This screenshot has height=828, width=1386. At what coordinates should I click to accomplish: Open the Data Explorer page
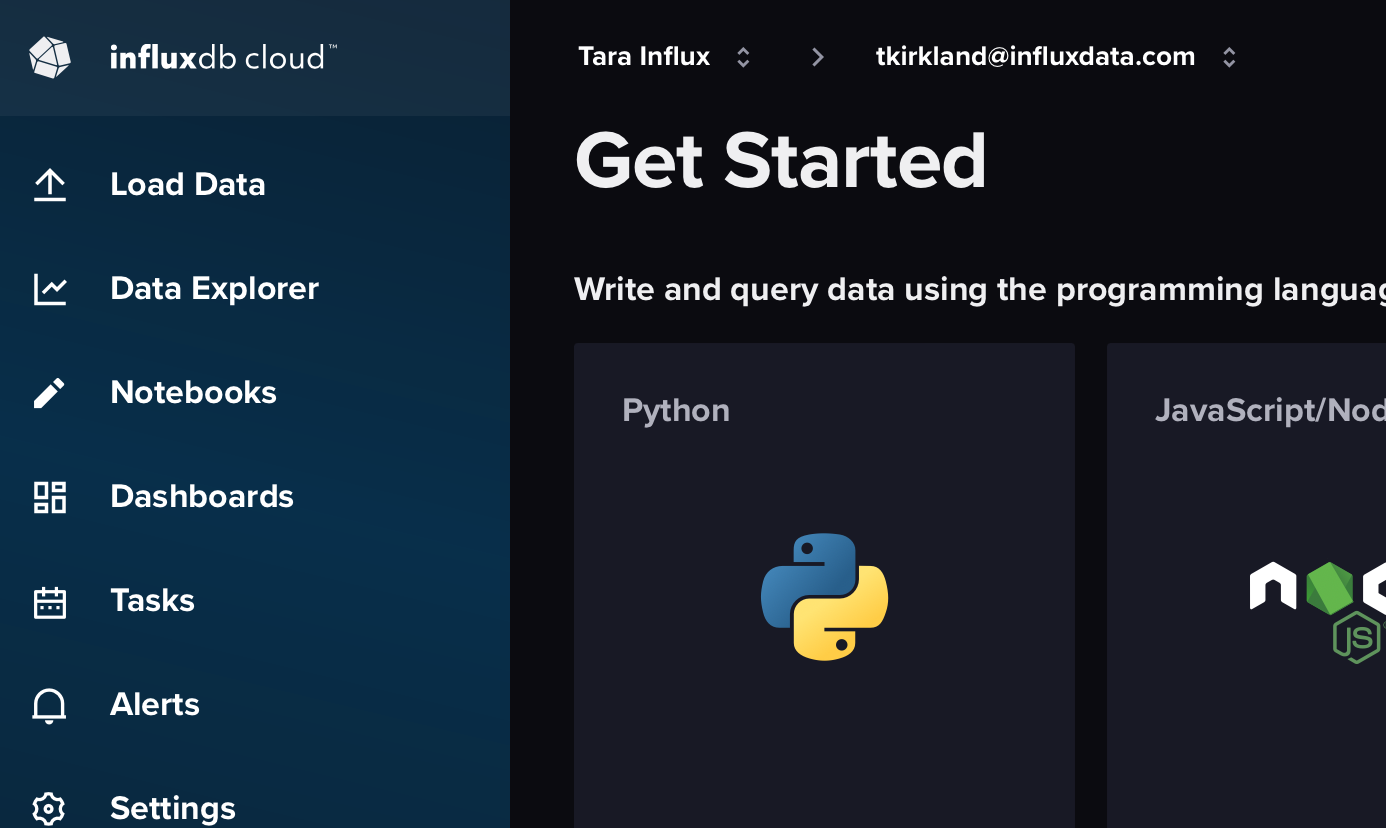pyautogui.click(x=214, y=288)
